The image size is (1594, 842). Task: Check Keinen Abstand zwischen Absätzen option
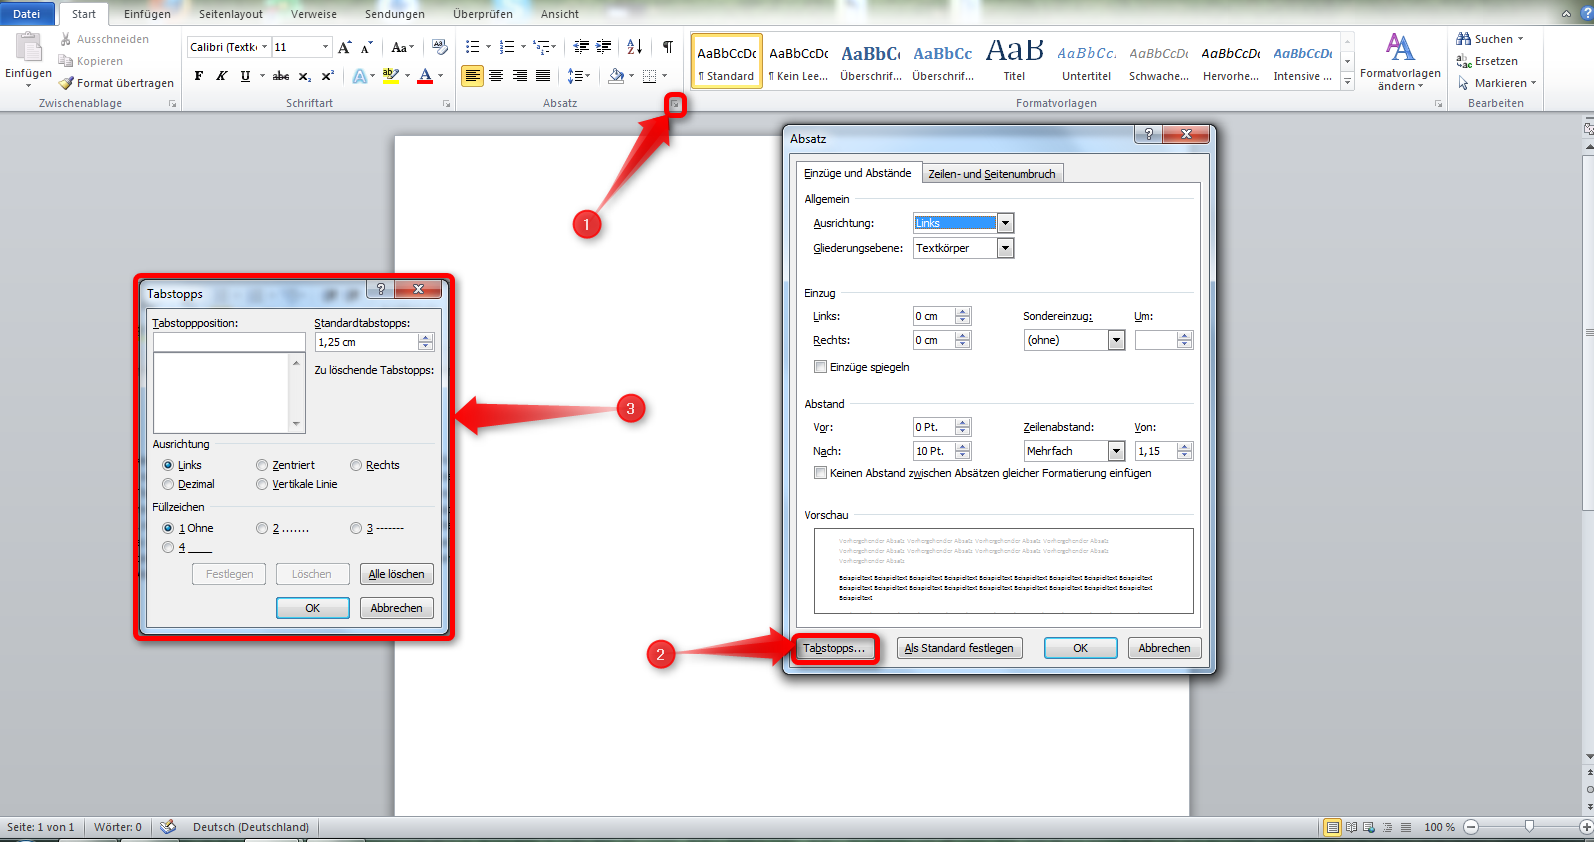tap(821, 473)
